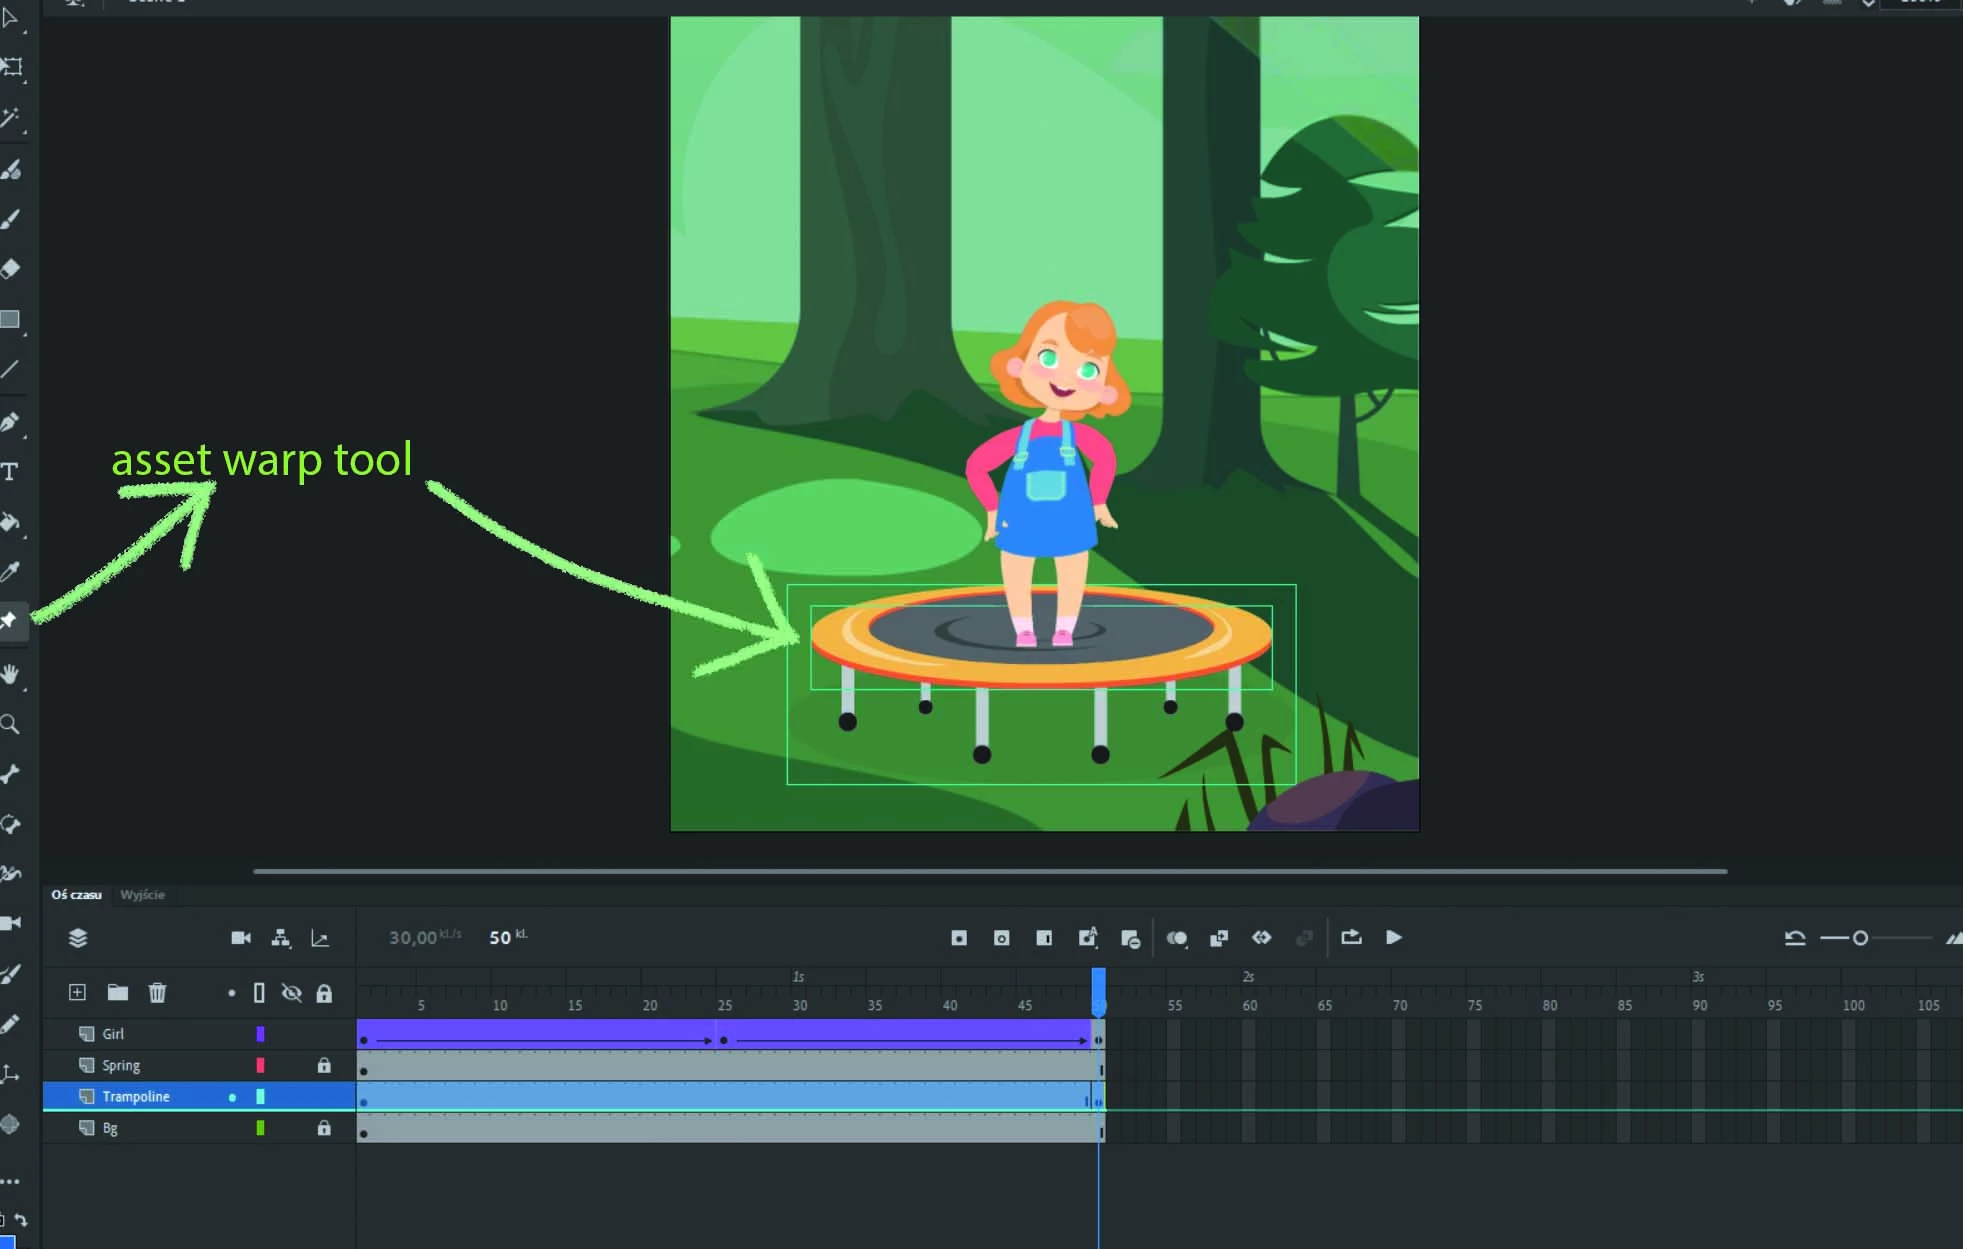The image size is (1963, 1249).
Task: Select the Asset Warp pin tool
Action: (9, 621)
